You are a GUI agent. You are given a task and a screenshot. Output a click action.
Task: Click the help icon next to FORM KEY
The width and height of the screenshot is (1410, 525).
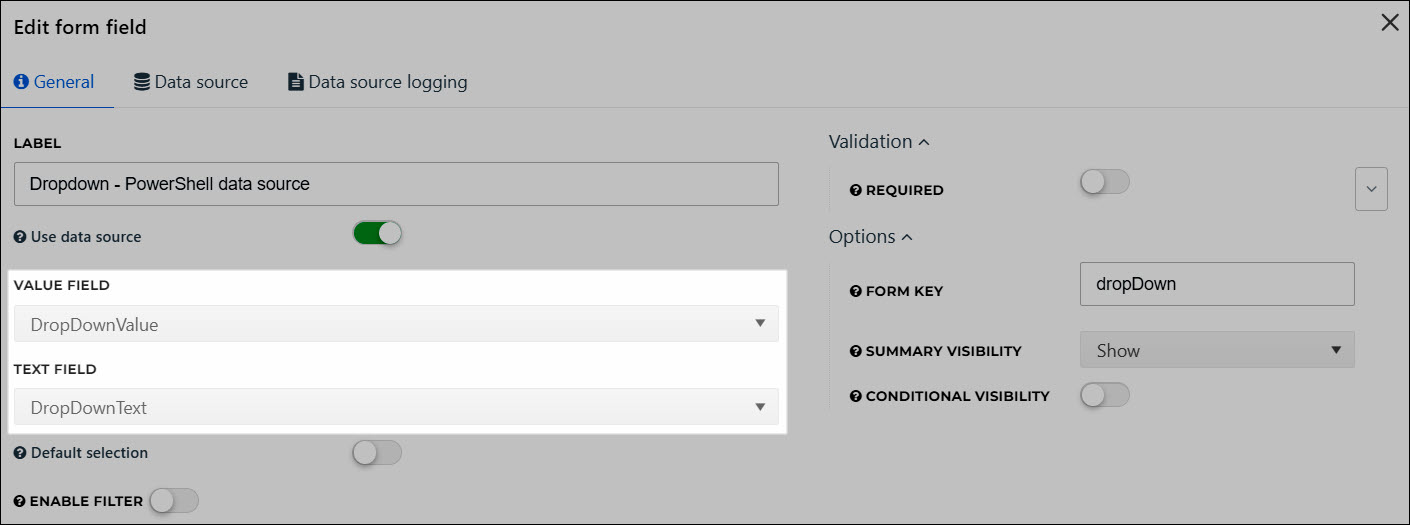(x=856, y=292)
